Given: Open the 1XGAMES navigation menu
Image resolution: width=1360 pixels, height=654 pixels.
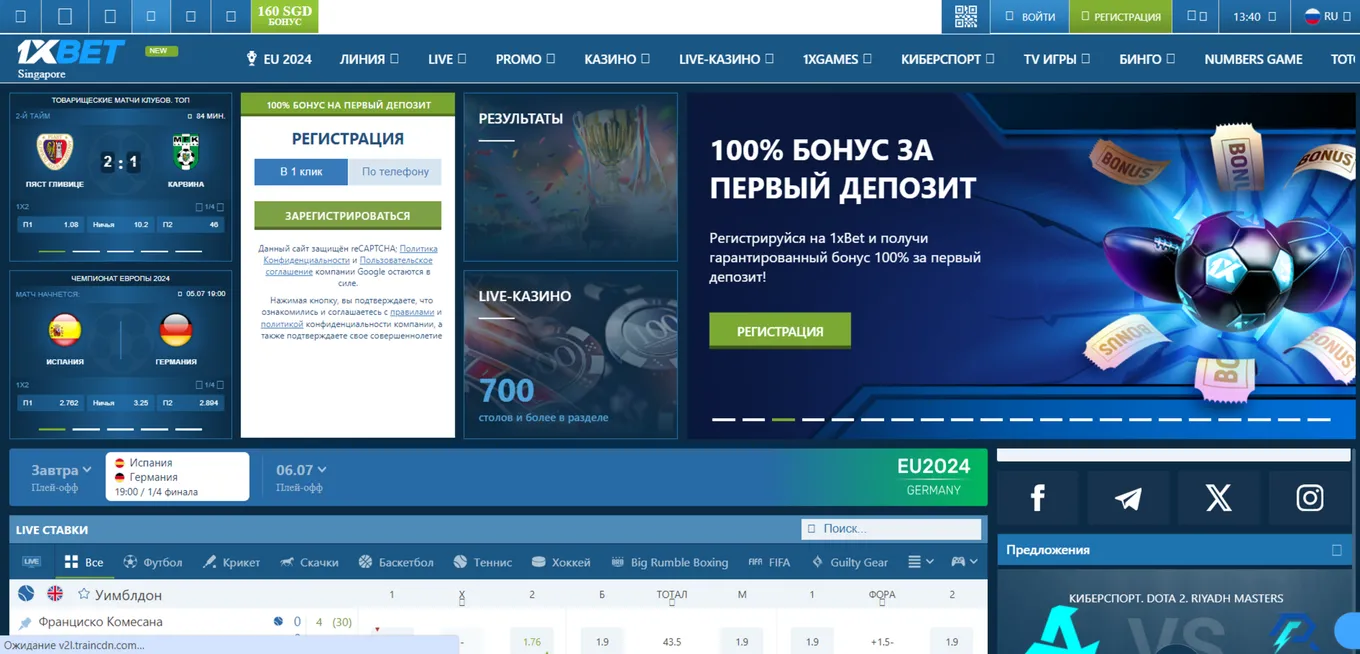Looking at the screenshot, I should pos(837,59).
